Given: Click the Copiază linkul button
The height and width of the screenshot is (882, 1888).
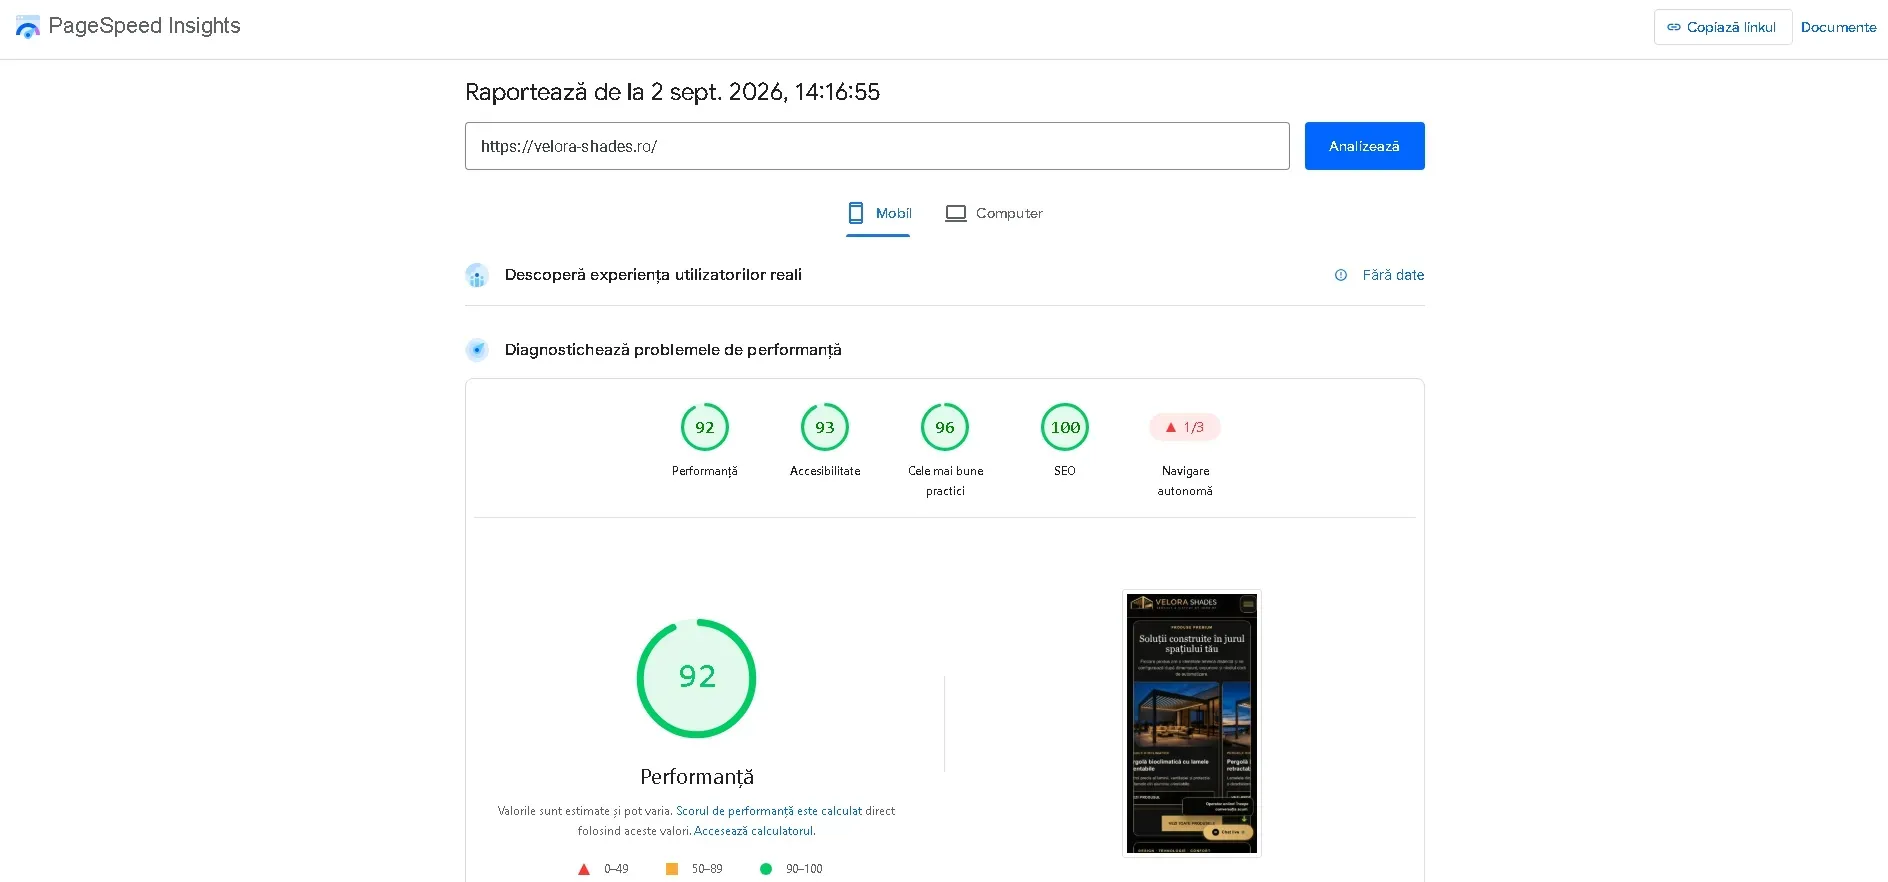Looking at the screenshot, I should tap(1723, 27).
